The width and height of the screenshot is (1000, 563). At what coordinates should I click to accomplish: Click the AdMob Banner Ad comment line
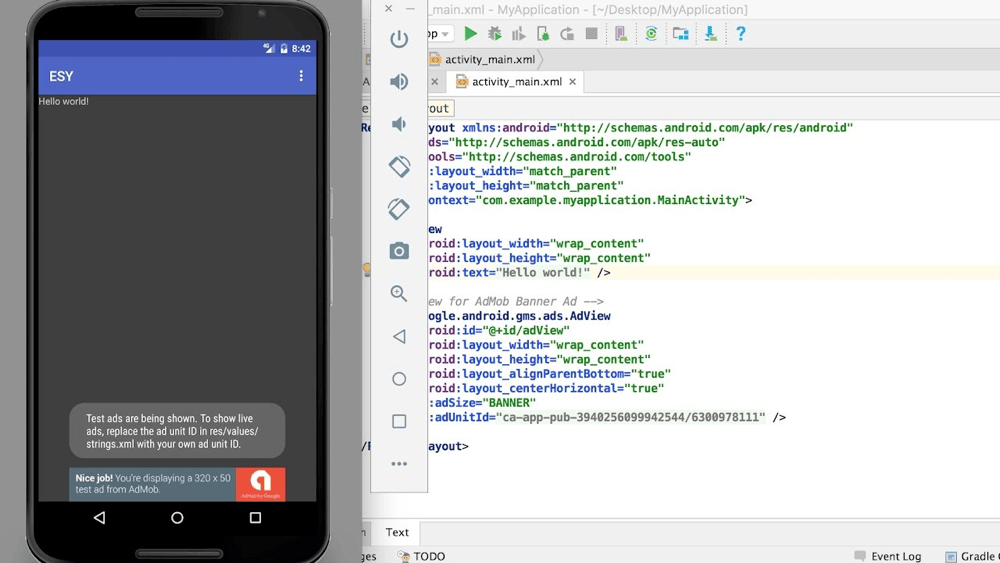coord(515,301)
